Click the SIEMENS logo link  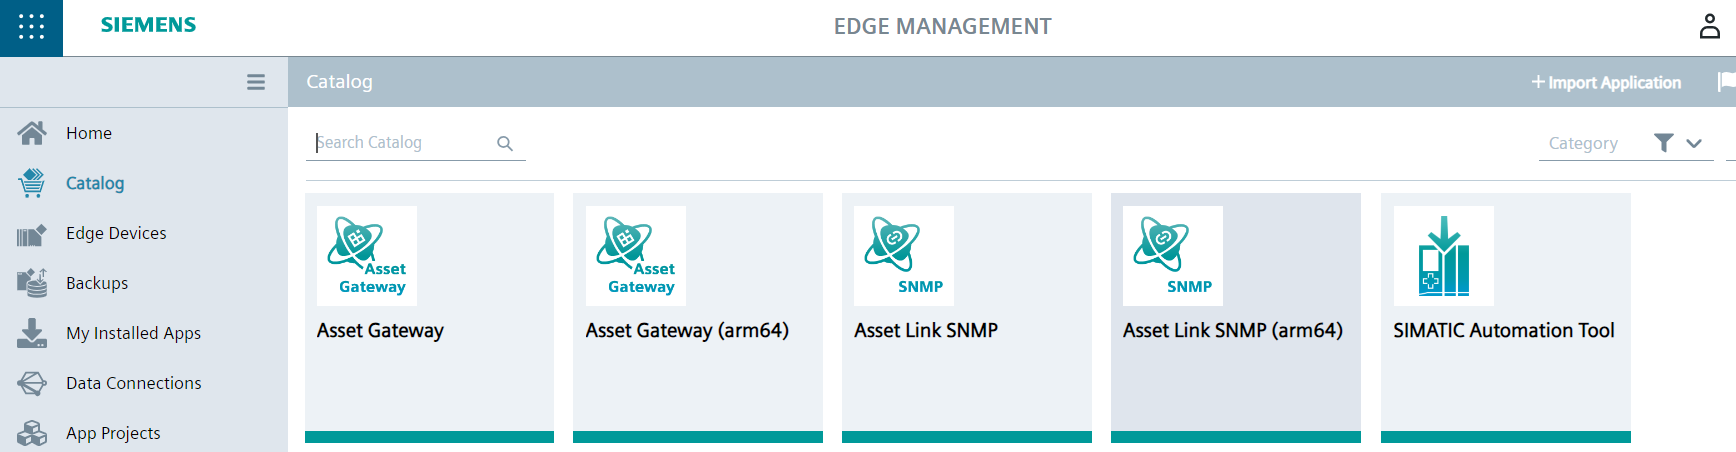pos(148,26)
